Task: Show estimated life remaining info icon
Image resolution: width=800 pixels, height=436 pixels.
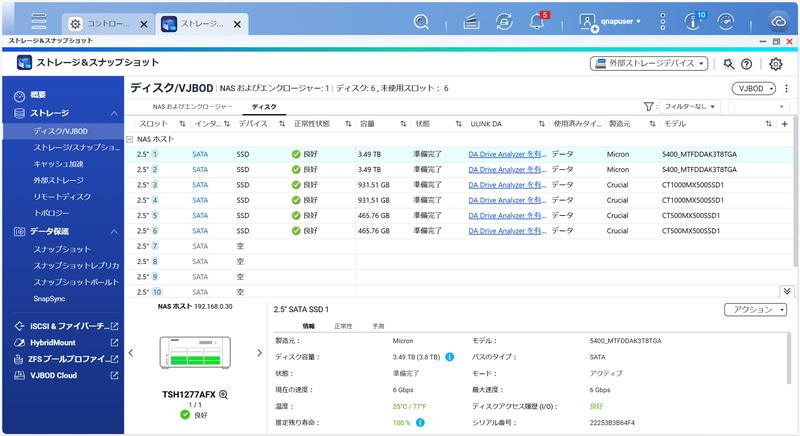Action: point(420,423)
